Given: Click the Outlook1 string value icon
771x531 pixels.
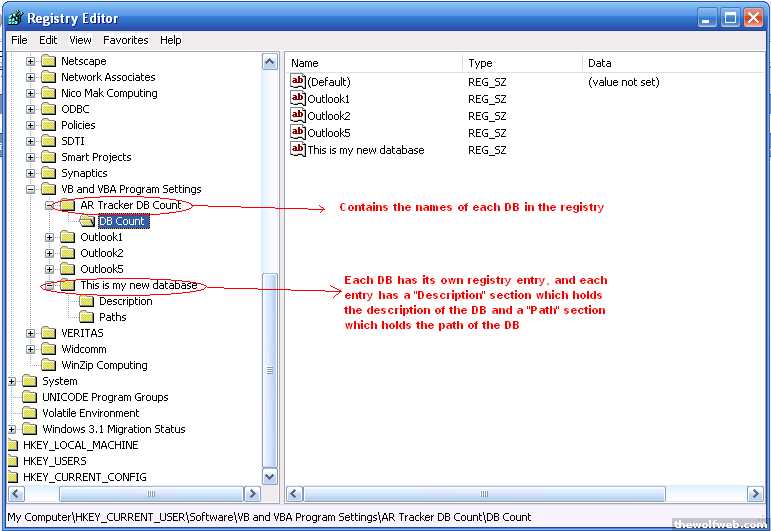Looking at the screenshot, I should (298, 98).
